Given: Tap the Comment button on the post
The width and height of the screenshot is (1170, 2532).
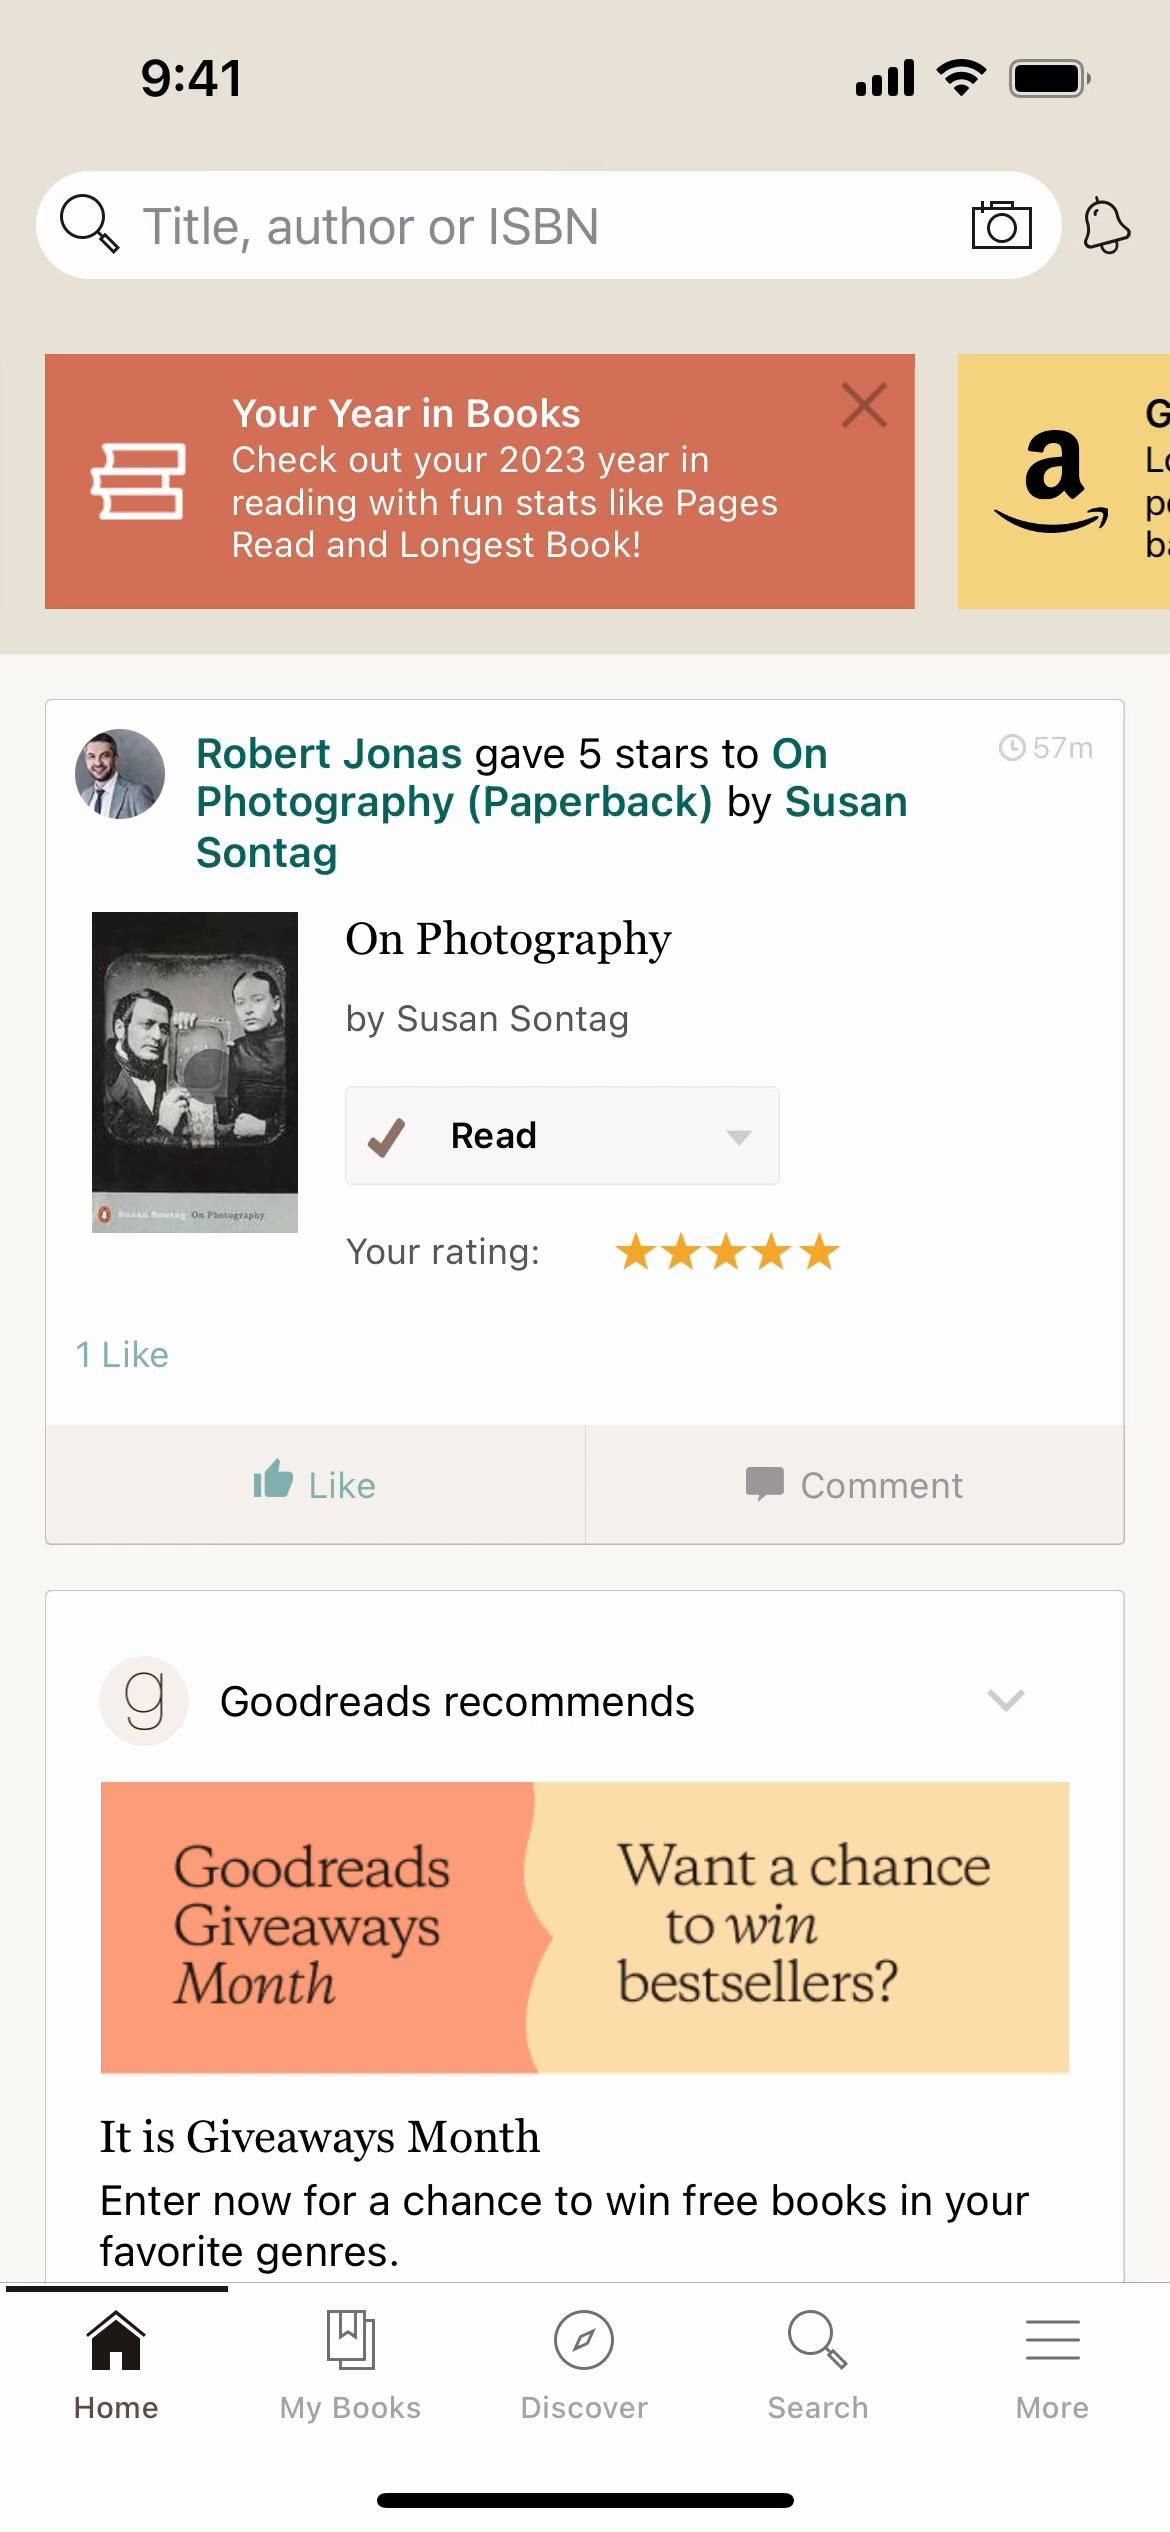Looking at the screenshot, I should point(855,1484).
